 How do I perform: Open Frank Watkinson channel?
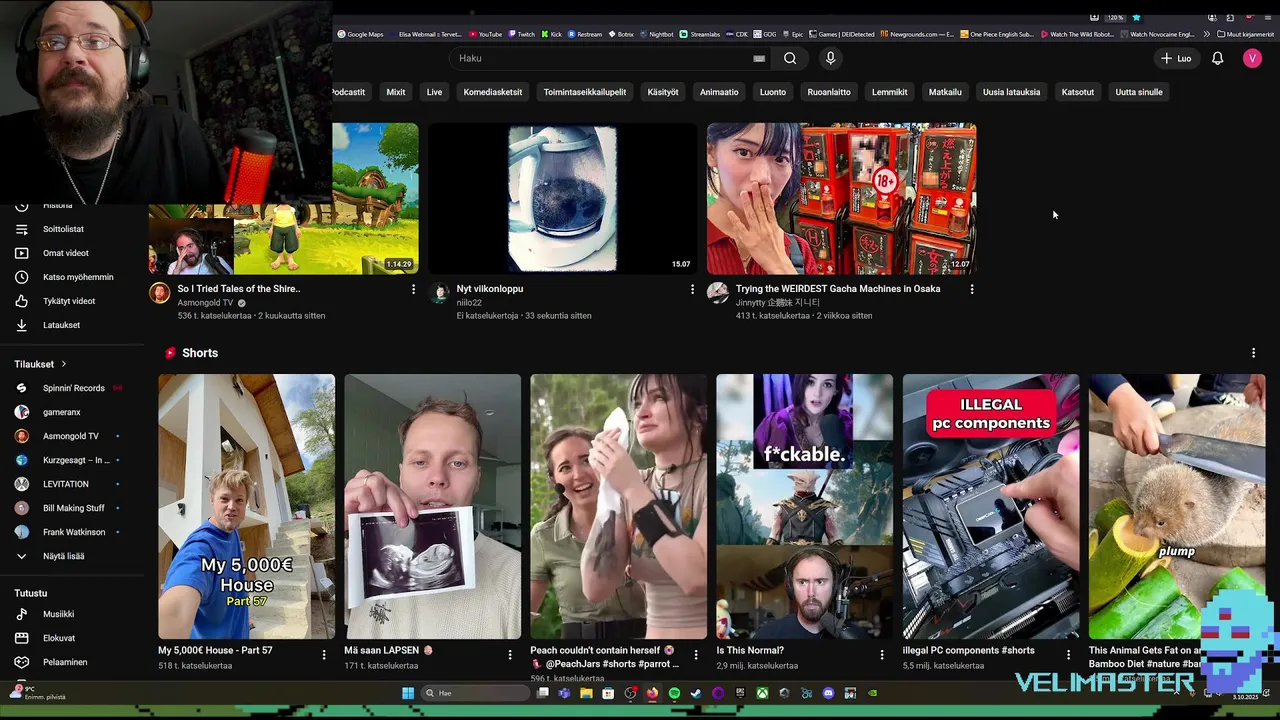[x=72, y=532]
